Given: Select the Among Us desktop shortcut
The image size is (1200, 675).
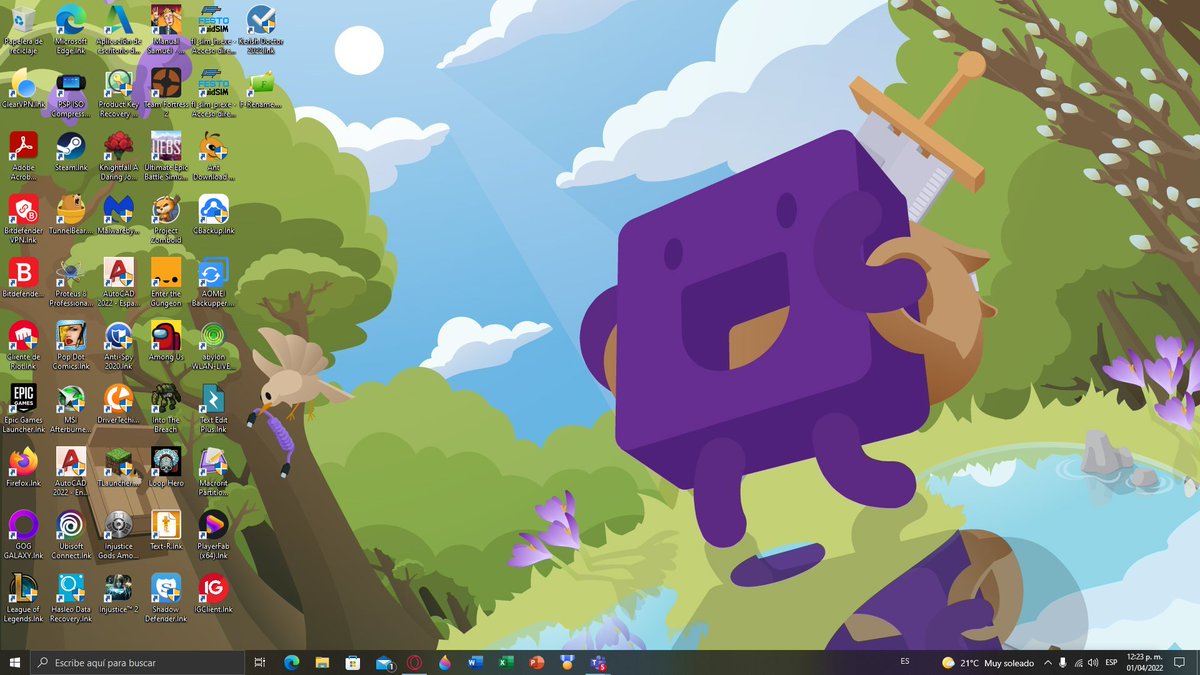Looking at the screenshot, I should pos(166,342).
